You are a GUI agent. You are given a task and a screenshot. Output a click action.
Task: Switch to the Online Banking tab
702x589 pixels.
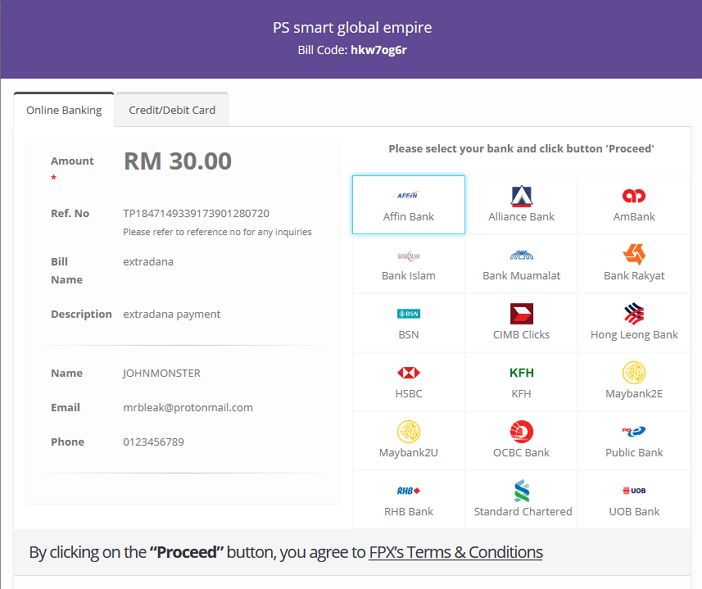click(64, 110)
